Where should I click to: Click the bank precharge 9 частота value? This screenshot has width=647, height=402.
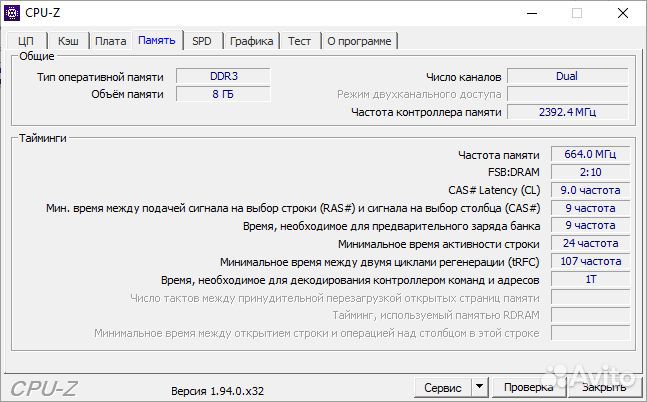click(590, 225)
